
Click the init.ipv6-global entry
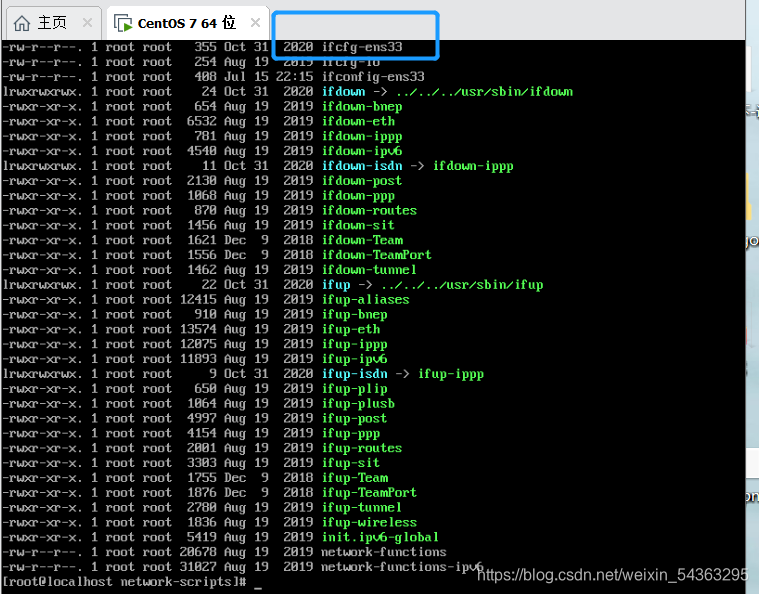tap(380, 537)
